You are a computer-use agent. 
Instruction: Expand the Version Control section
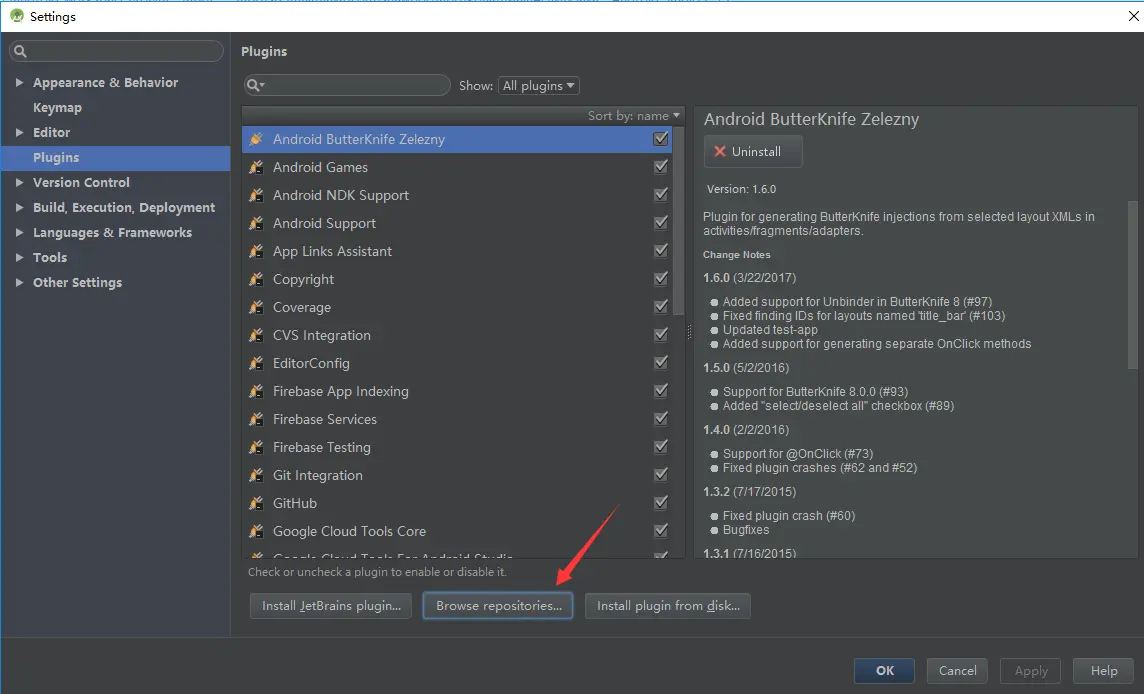click(x=20, y=182)
